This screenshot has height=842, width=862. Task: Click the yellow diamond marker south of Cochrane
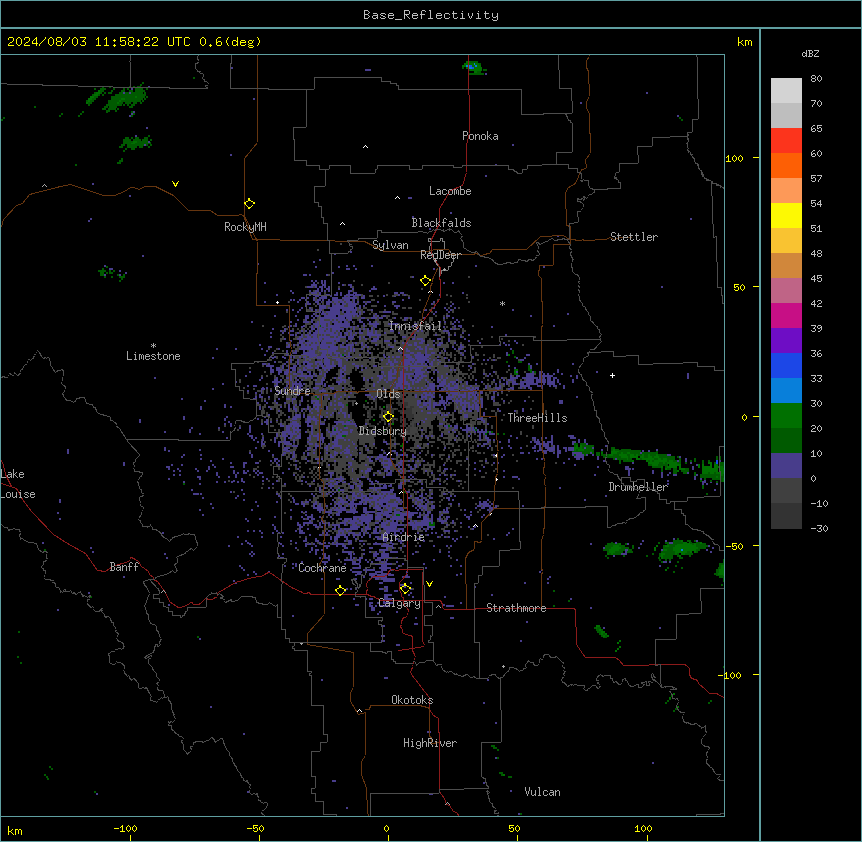[x=340, y=590]
